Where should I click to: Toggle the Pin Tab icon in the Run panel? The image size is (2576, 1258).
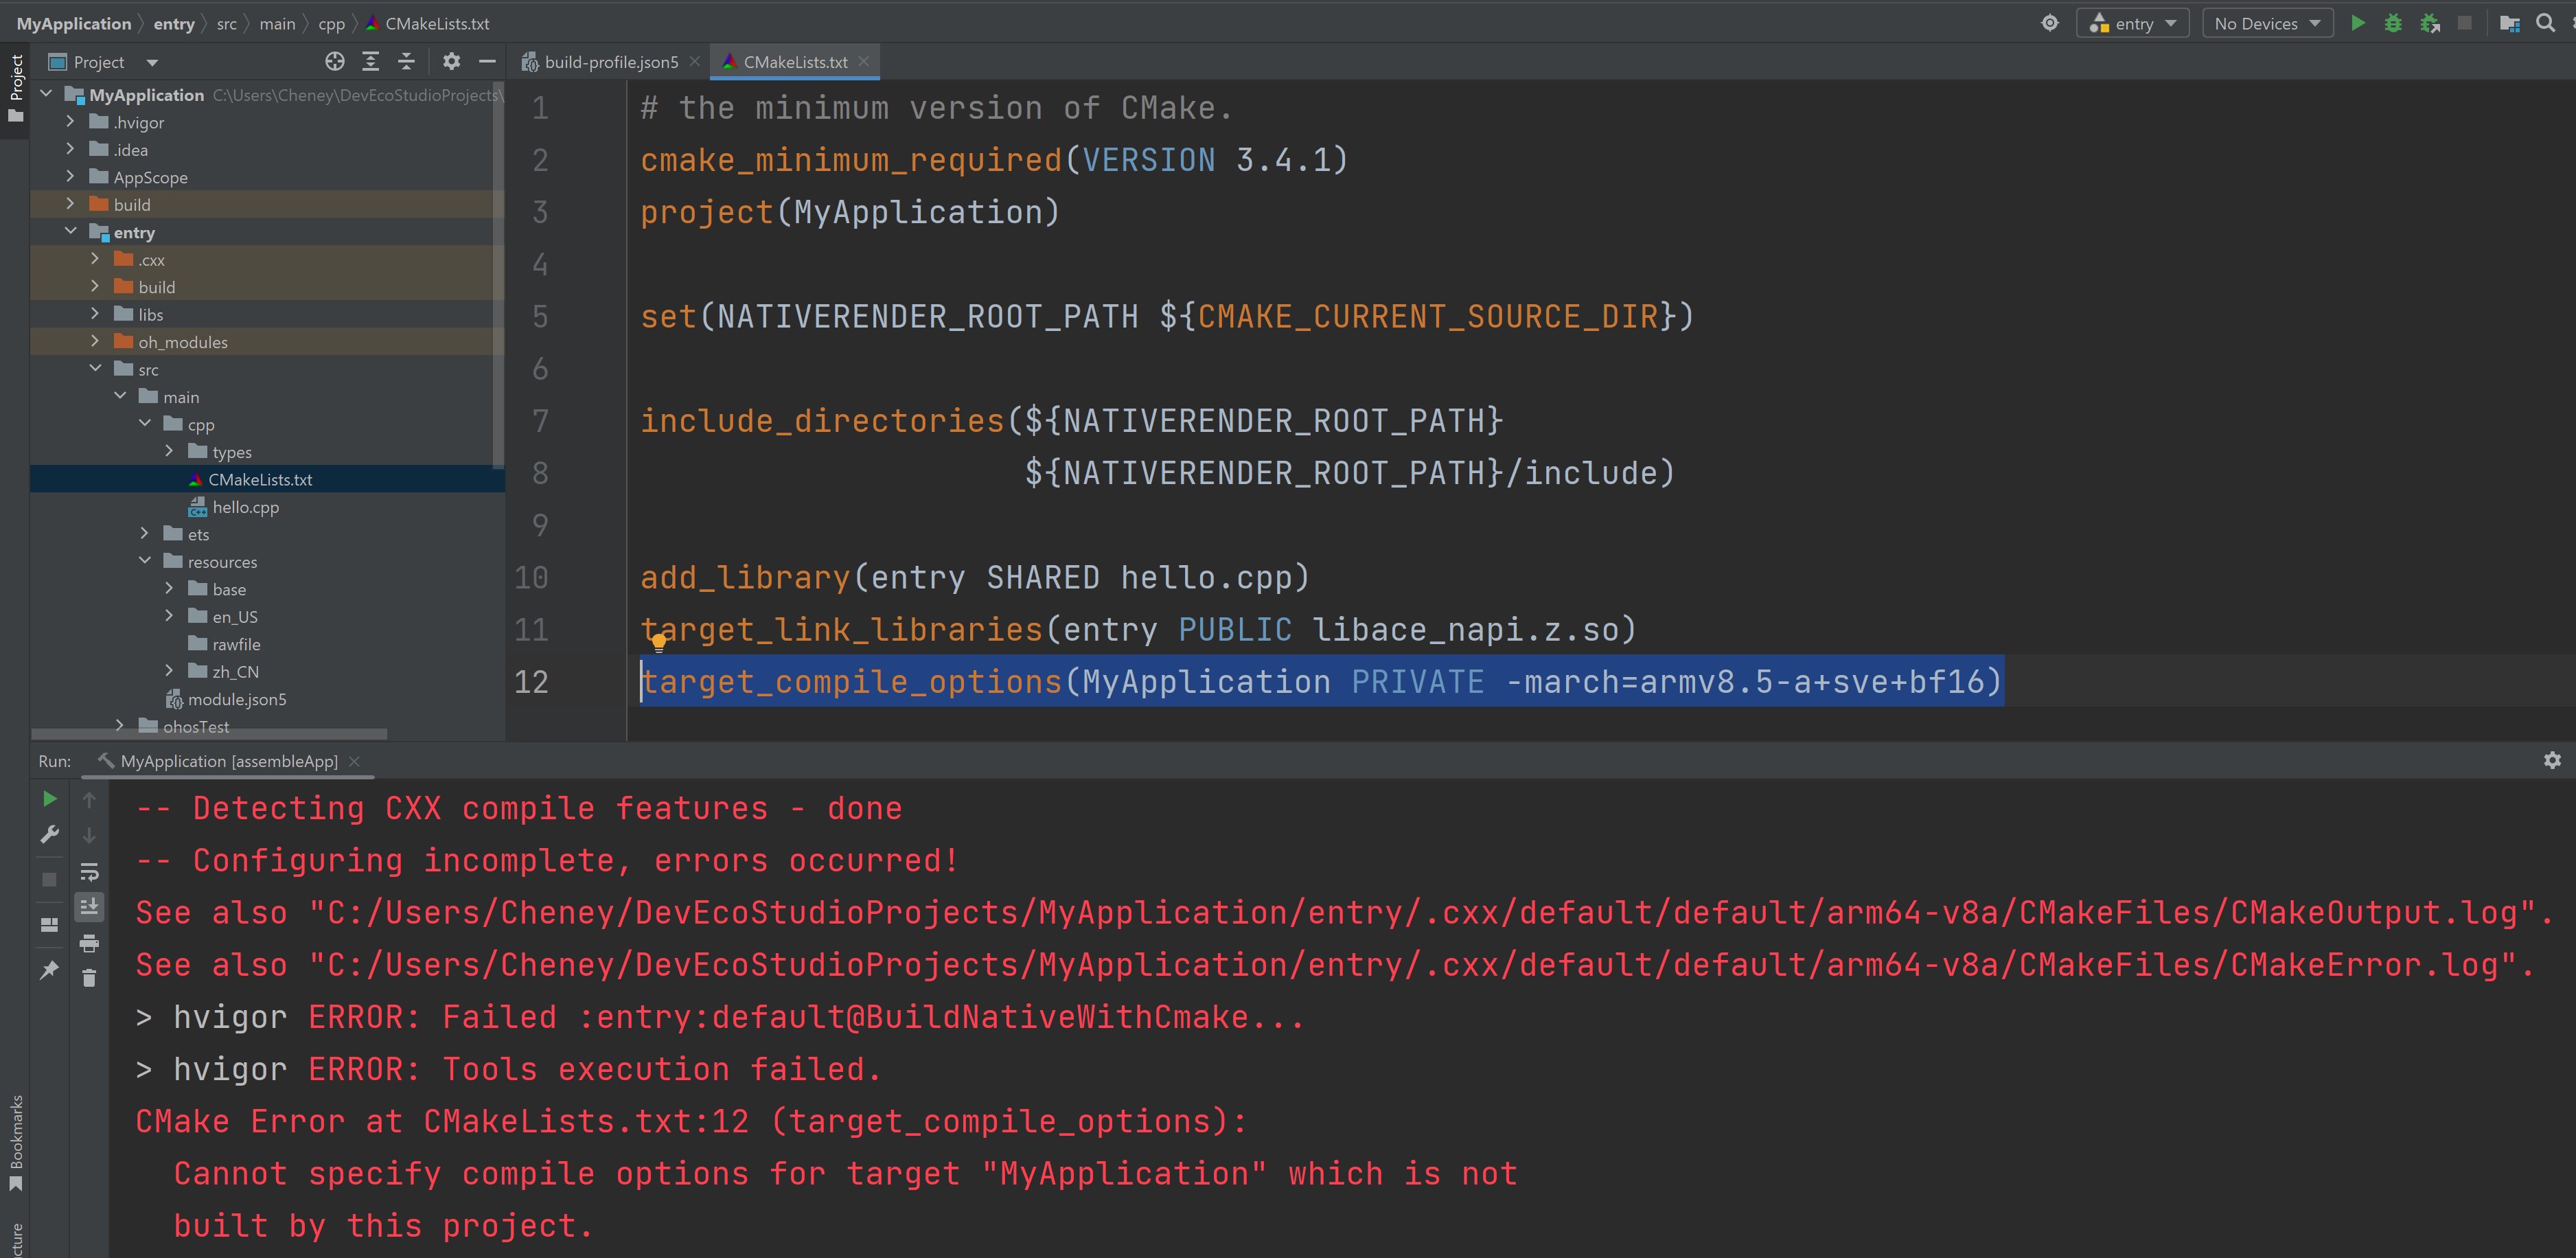click(49, 969)
